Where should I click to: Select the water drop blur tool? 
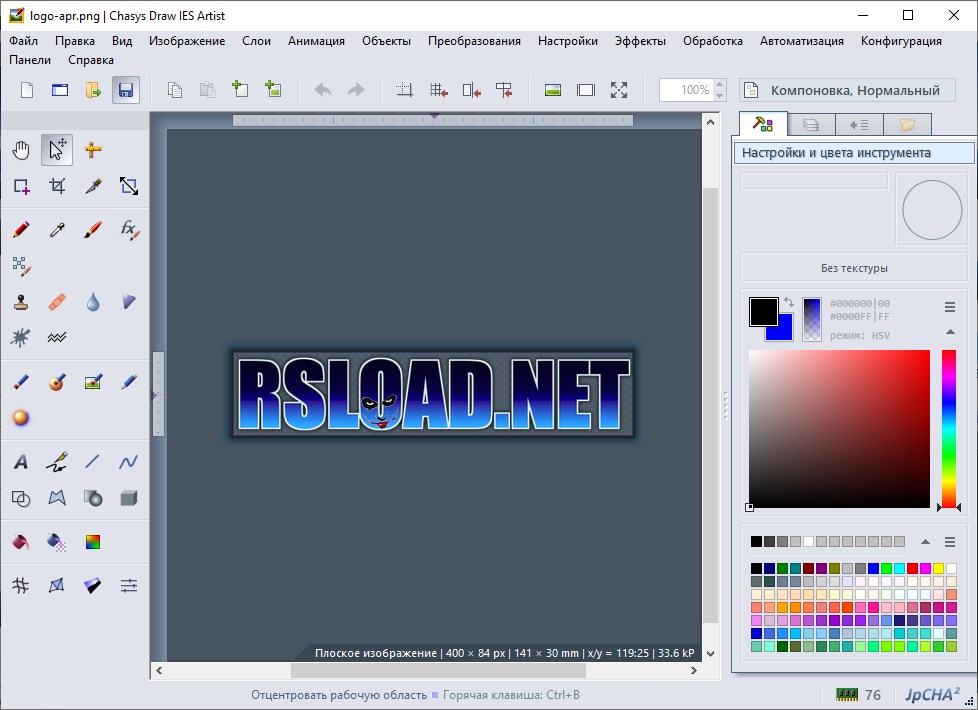click(93, 303)
